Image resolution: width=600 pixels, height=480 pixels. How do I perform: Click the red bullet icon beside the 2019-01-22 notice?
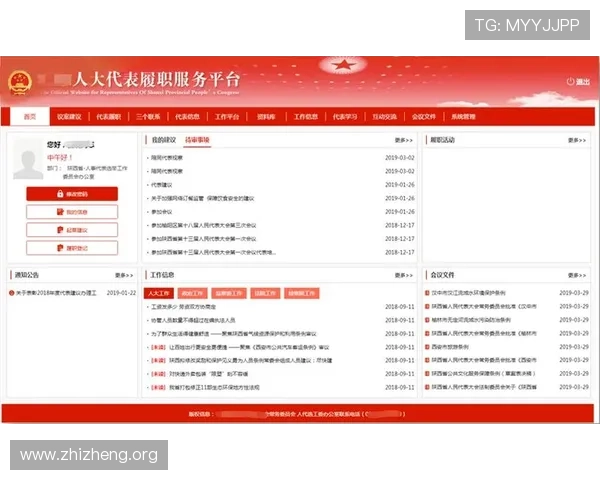pos(11,293)
